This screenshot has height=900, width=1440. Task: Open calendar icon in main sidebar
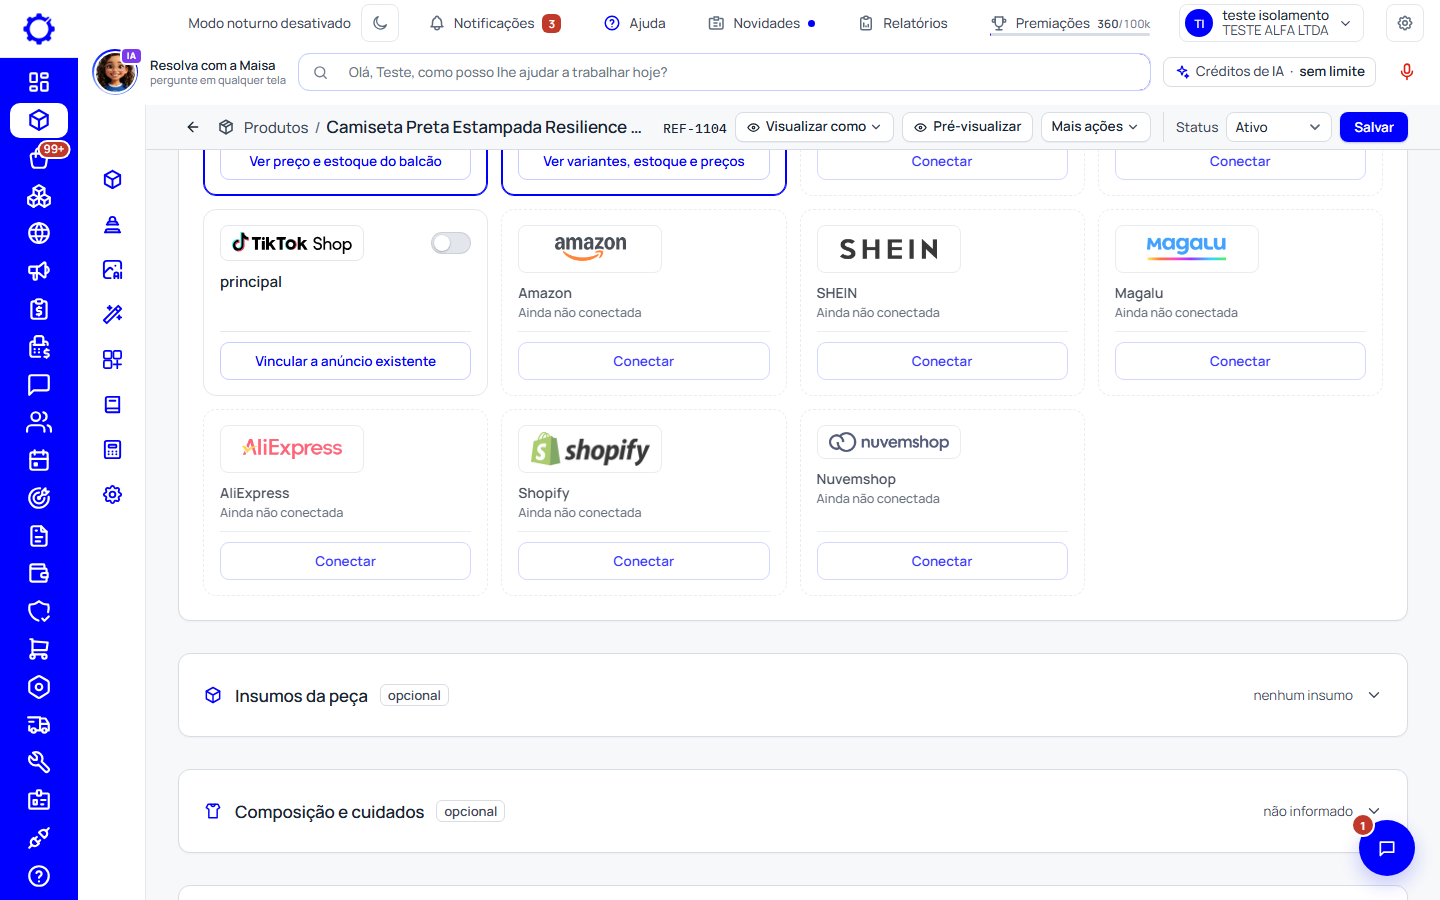[39, 460]
